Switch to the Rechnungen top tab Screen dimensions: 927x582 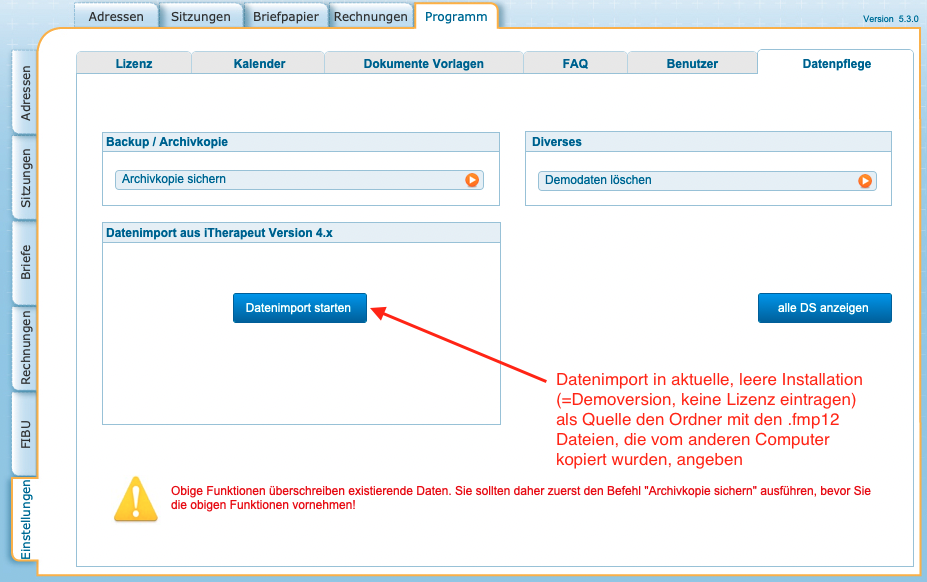(371, 17)
